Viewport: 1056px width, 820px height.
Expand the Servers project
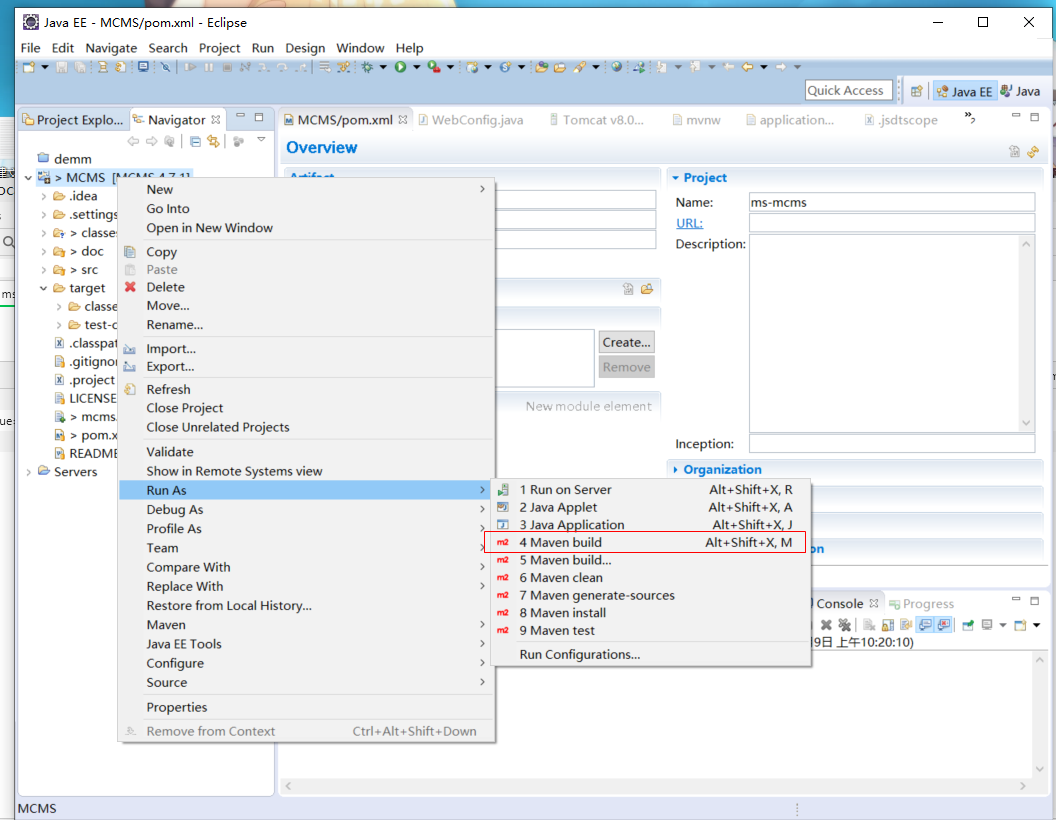pos(28,472)
